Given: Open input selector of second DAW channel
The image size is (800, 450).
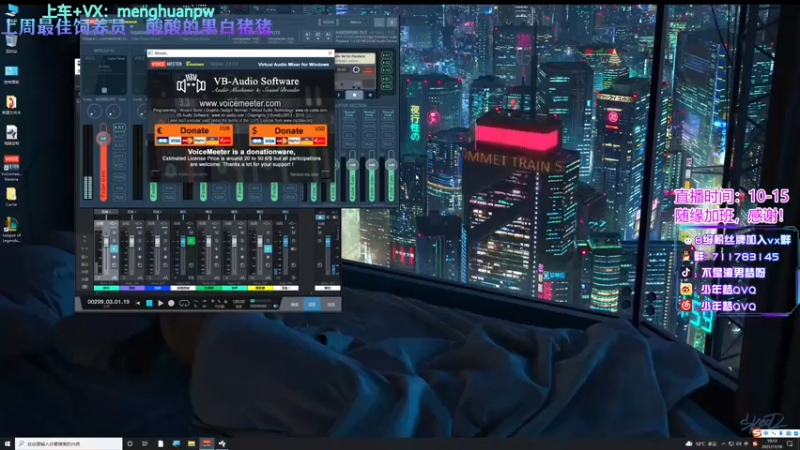Looking at the screenshot, I should pyautogui.click(x=132, y=212).
